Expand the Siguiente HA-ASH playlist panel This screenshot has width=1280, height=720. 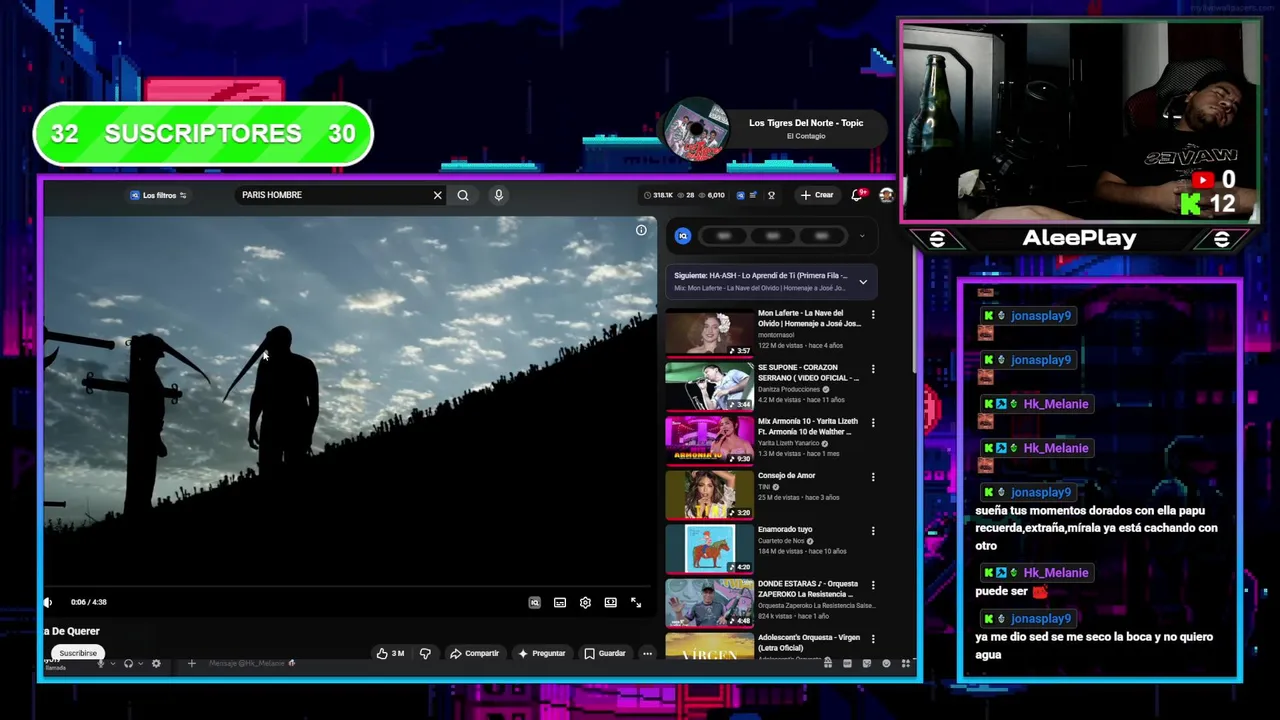(x=863, y=282)
